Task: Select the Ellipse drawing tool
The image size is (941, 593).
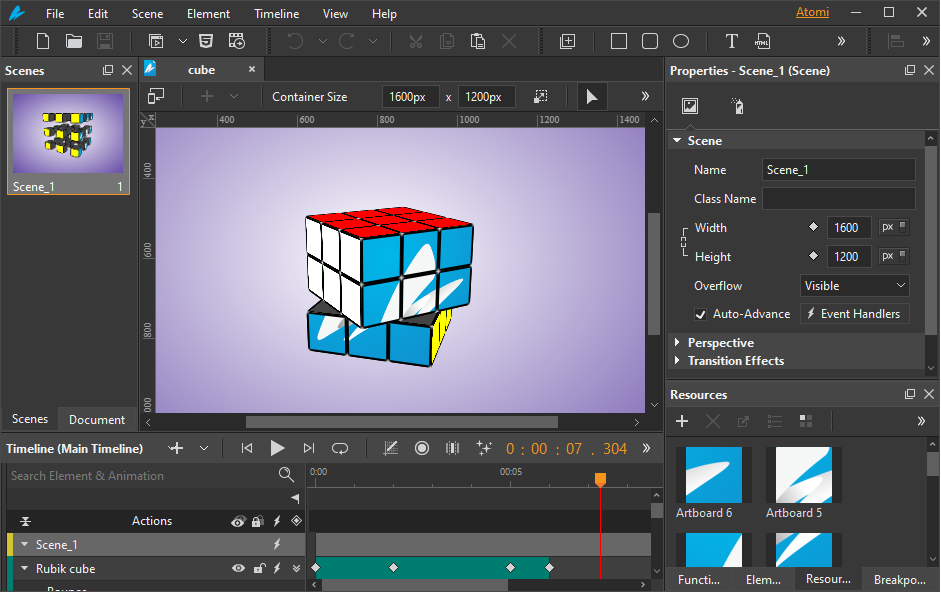Action: (681, 41)
